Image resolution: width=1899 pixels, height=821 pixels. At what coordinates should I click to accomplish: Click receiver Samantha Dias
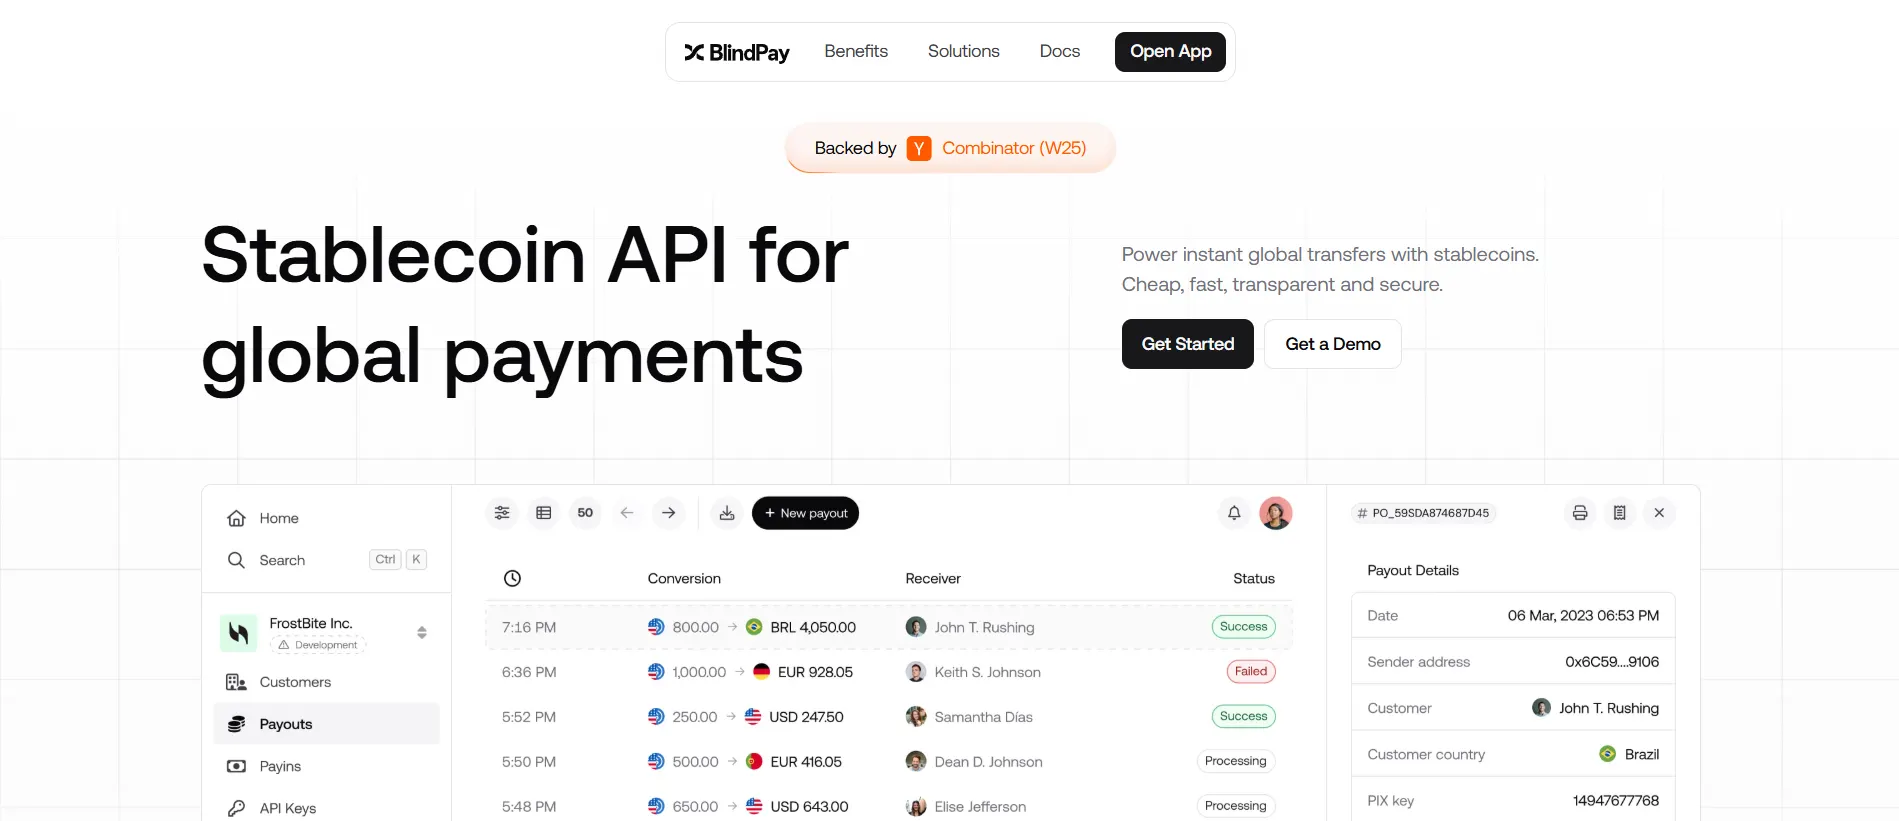(983, 717)
